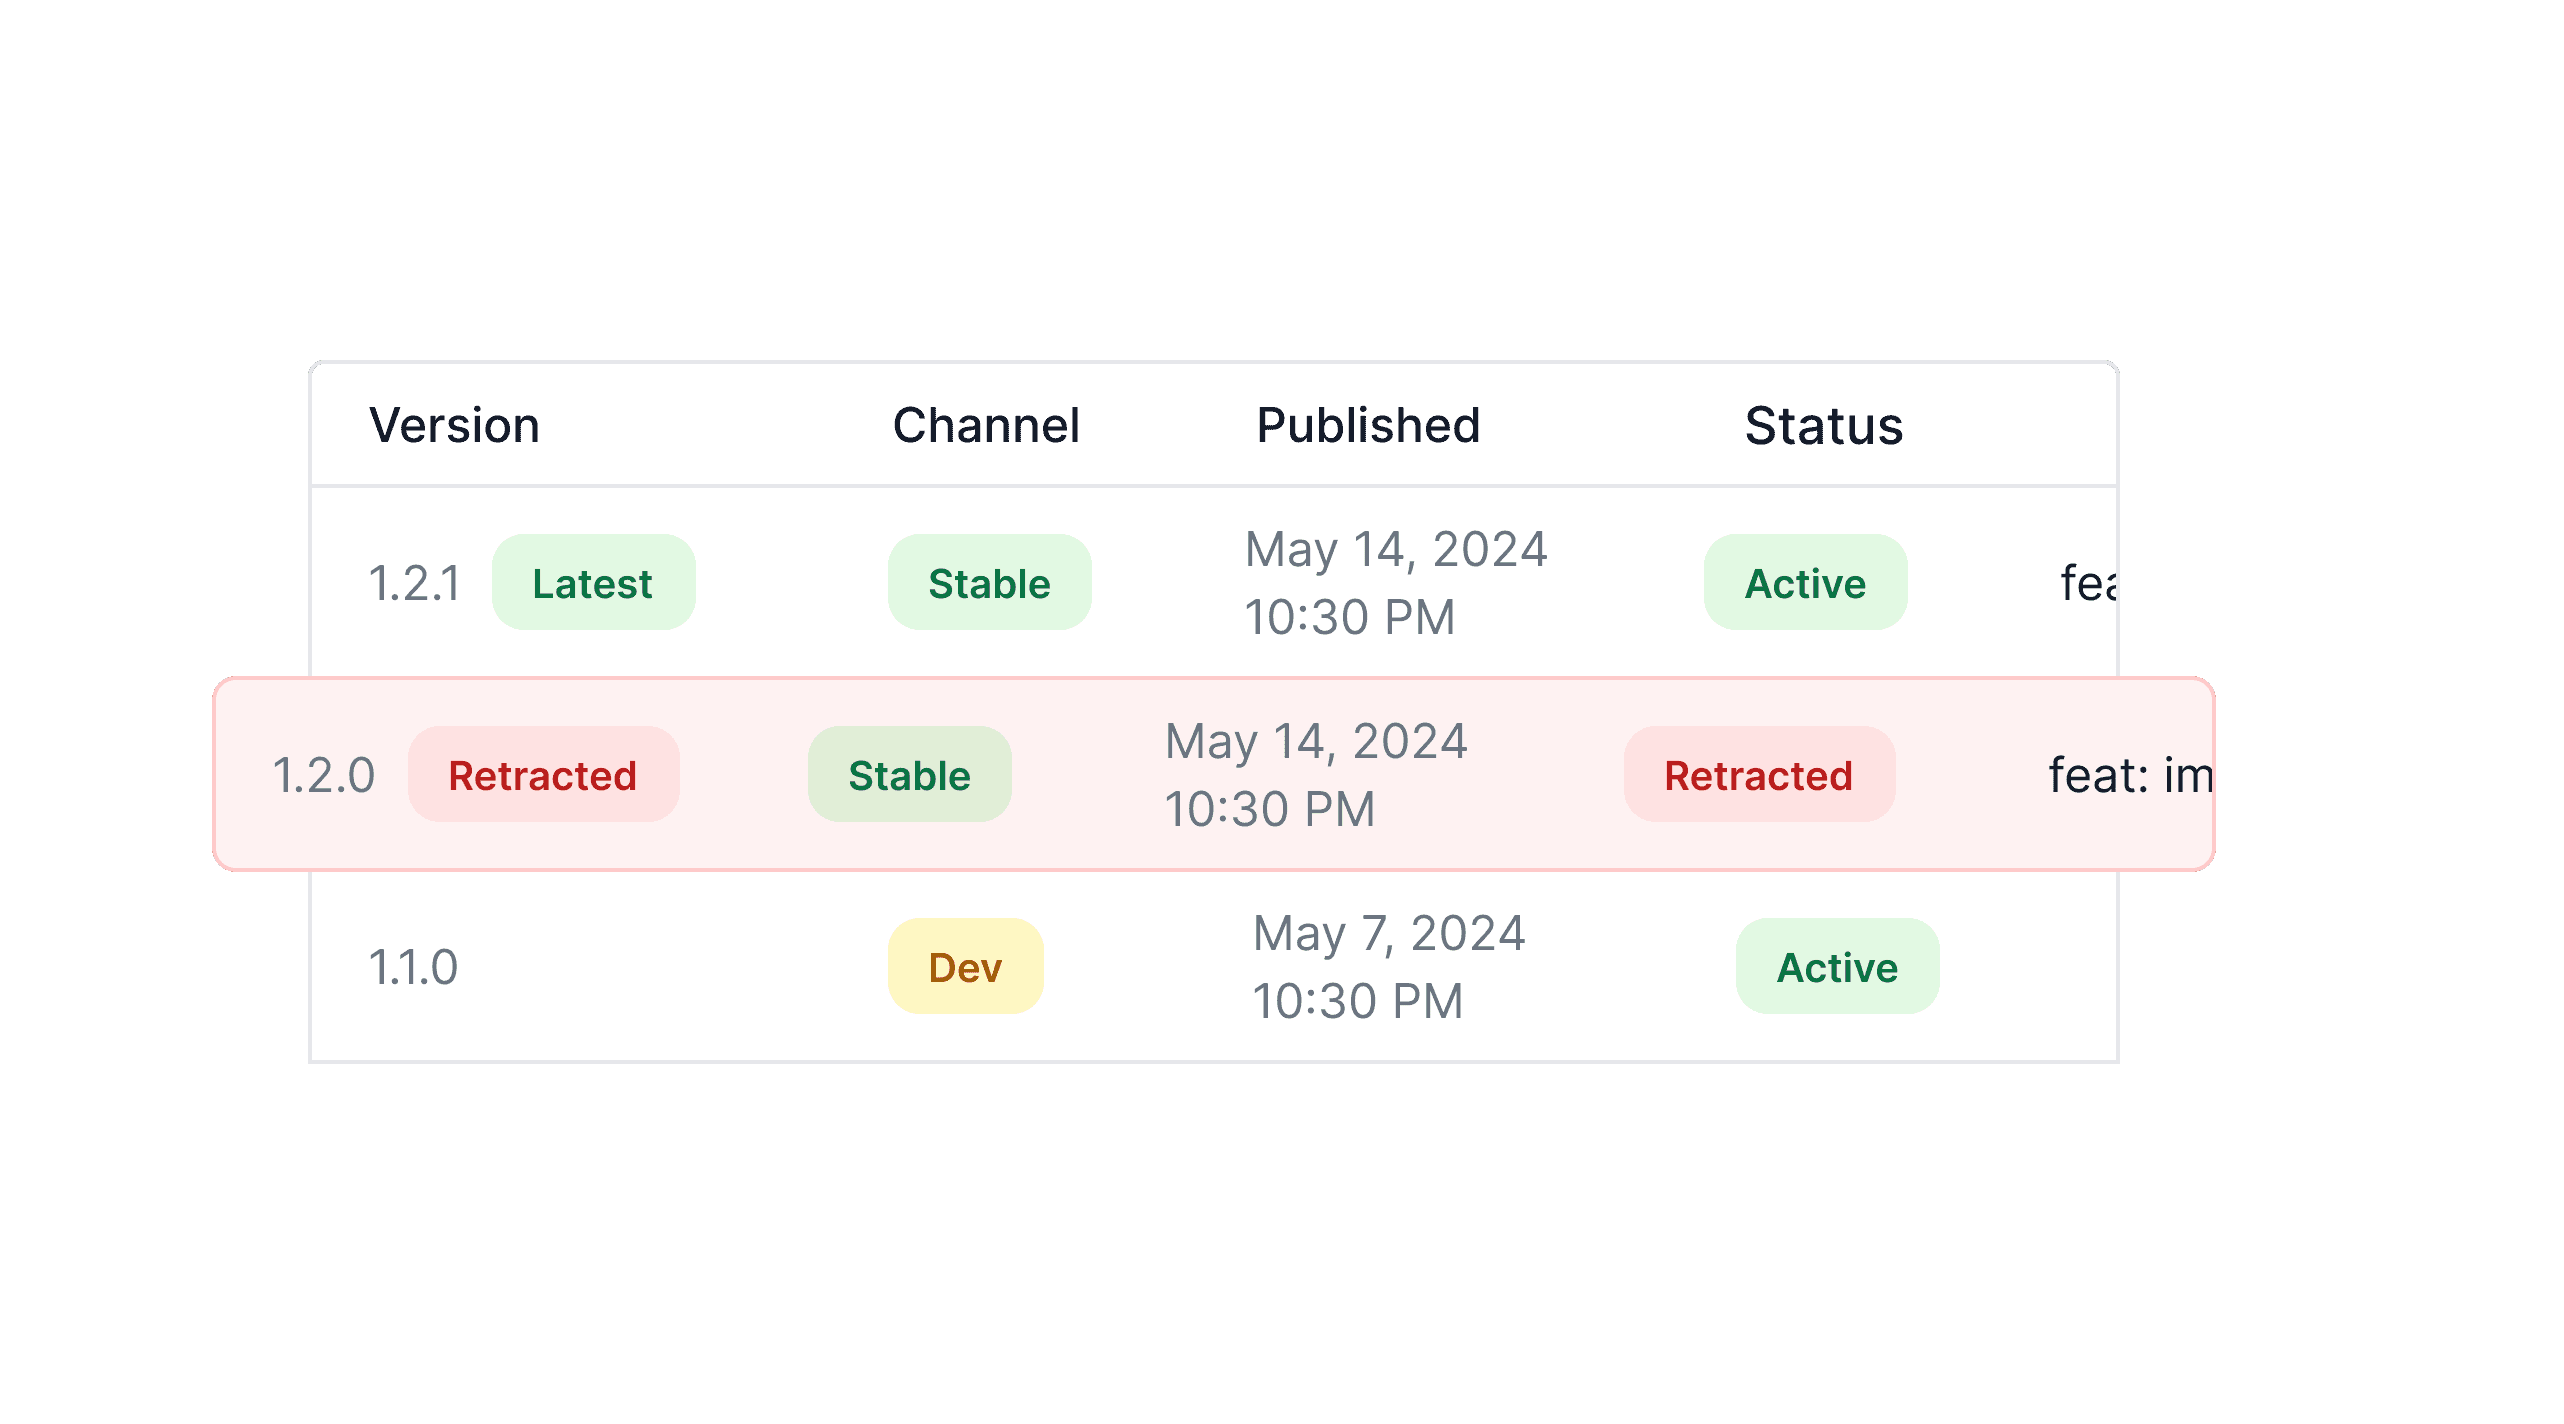Click the Dev channel badge
2564x1424 pixels.
click(965, 967)
